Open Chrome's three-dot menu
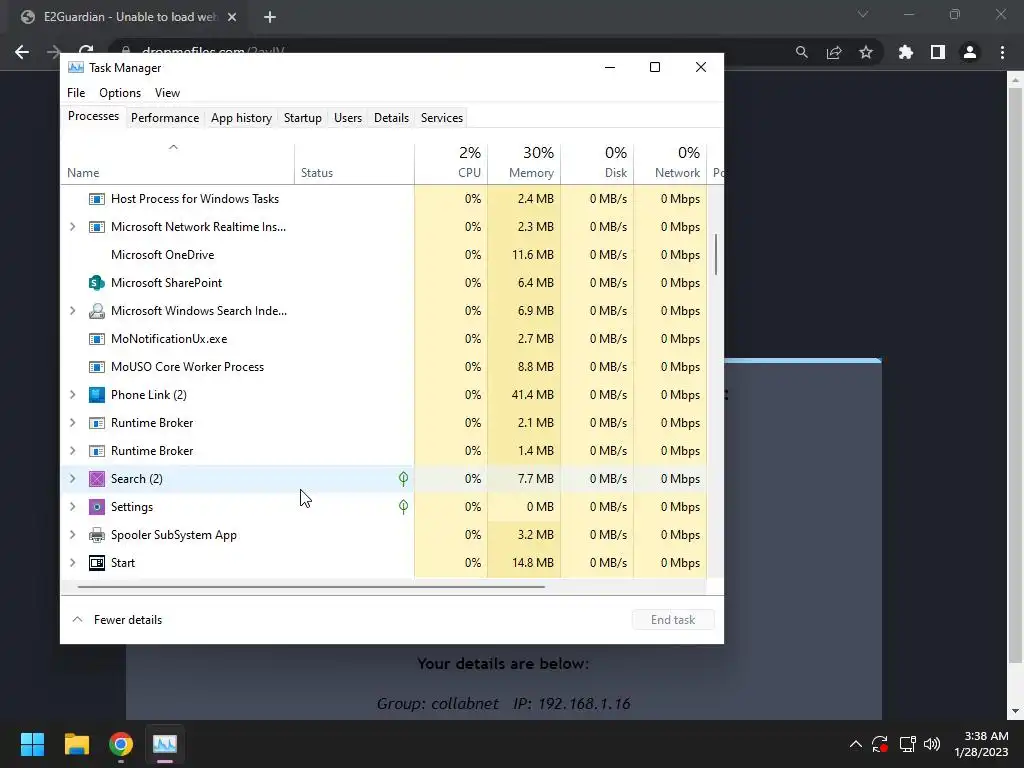Screen dimensions: 1024x768 (x=1002, y=52)
